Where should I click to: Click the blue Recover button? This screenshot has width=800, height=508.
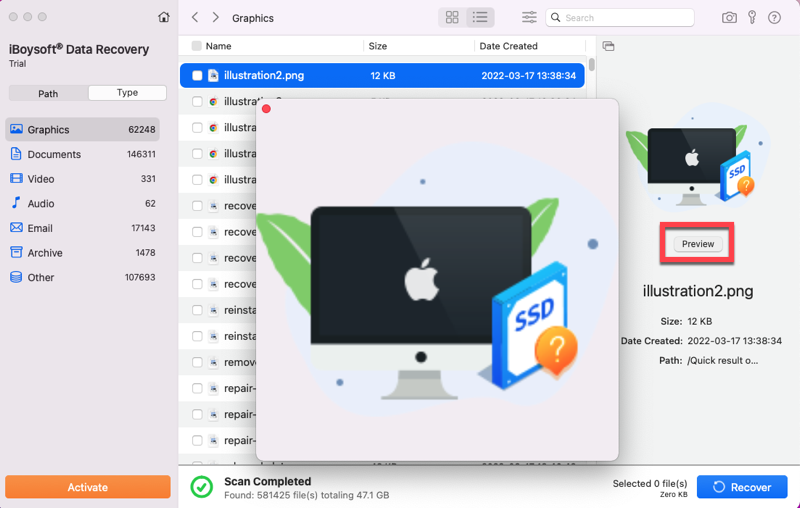click(x=741, y=487)
